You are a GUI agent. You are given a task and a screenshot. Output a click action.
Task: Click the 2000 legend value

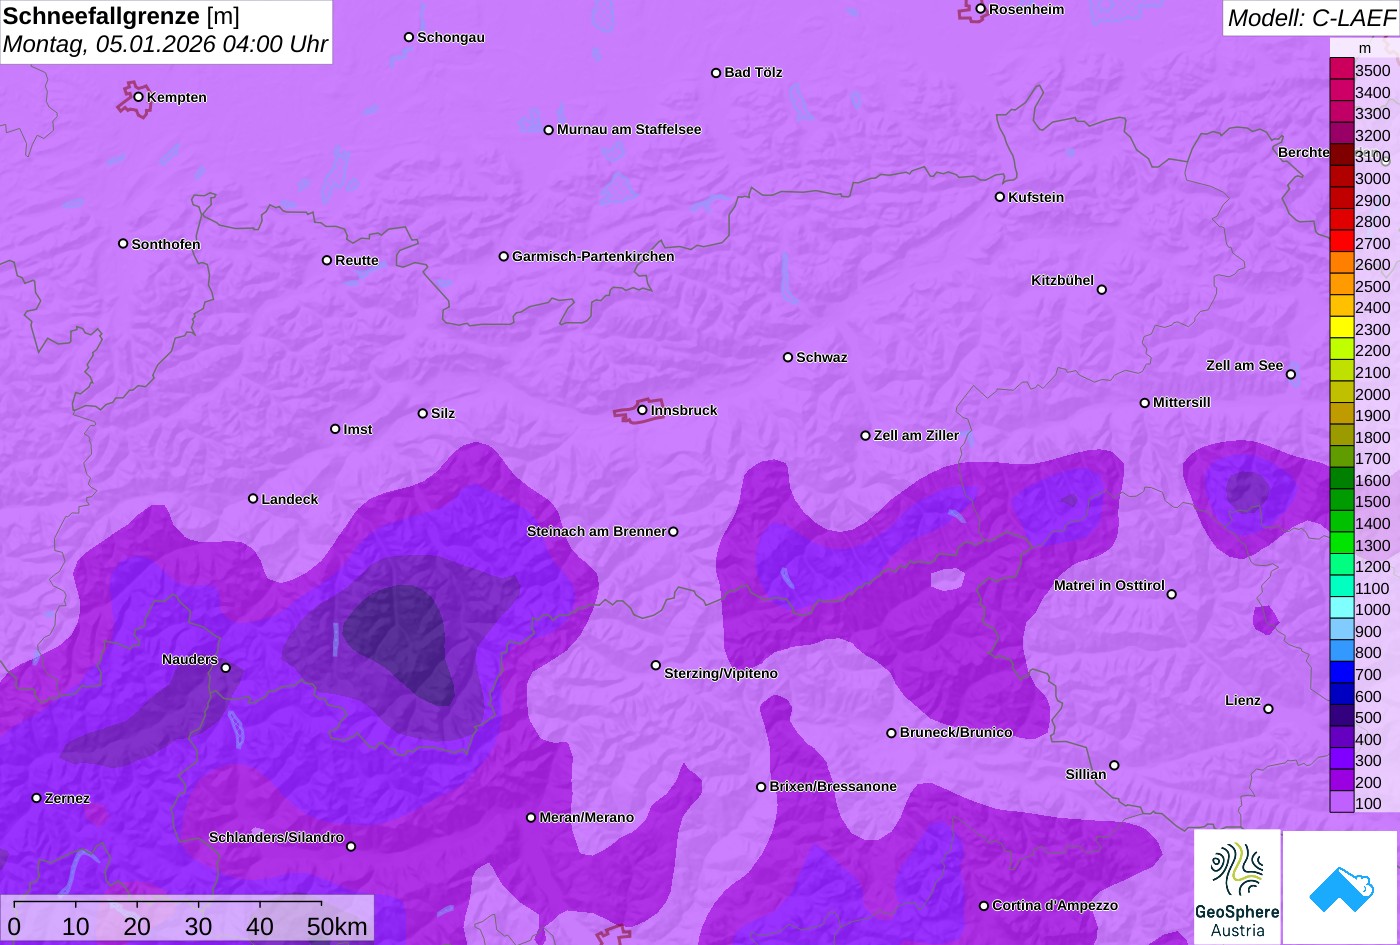click(1373, 394)
